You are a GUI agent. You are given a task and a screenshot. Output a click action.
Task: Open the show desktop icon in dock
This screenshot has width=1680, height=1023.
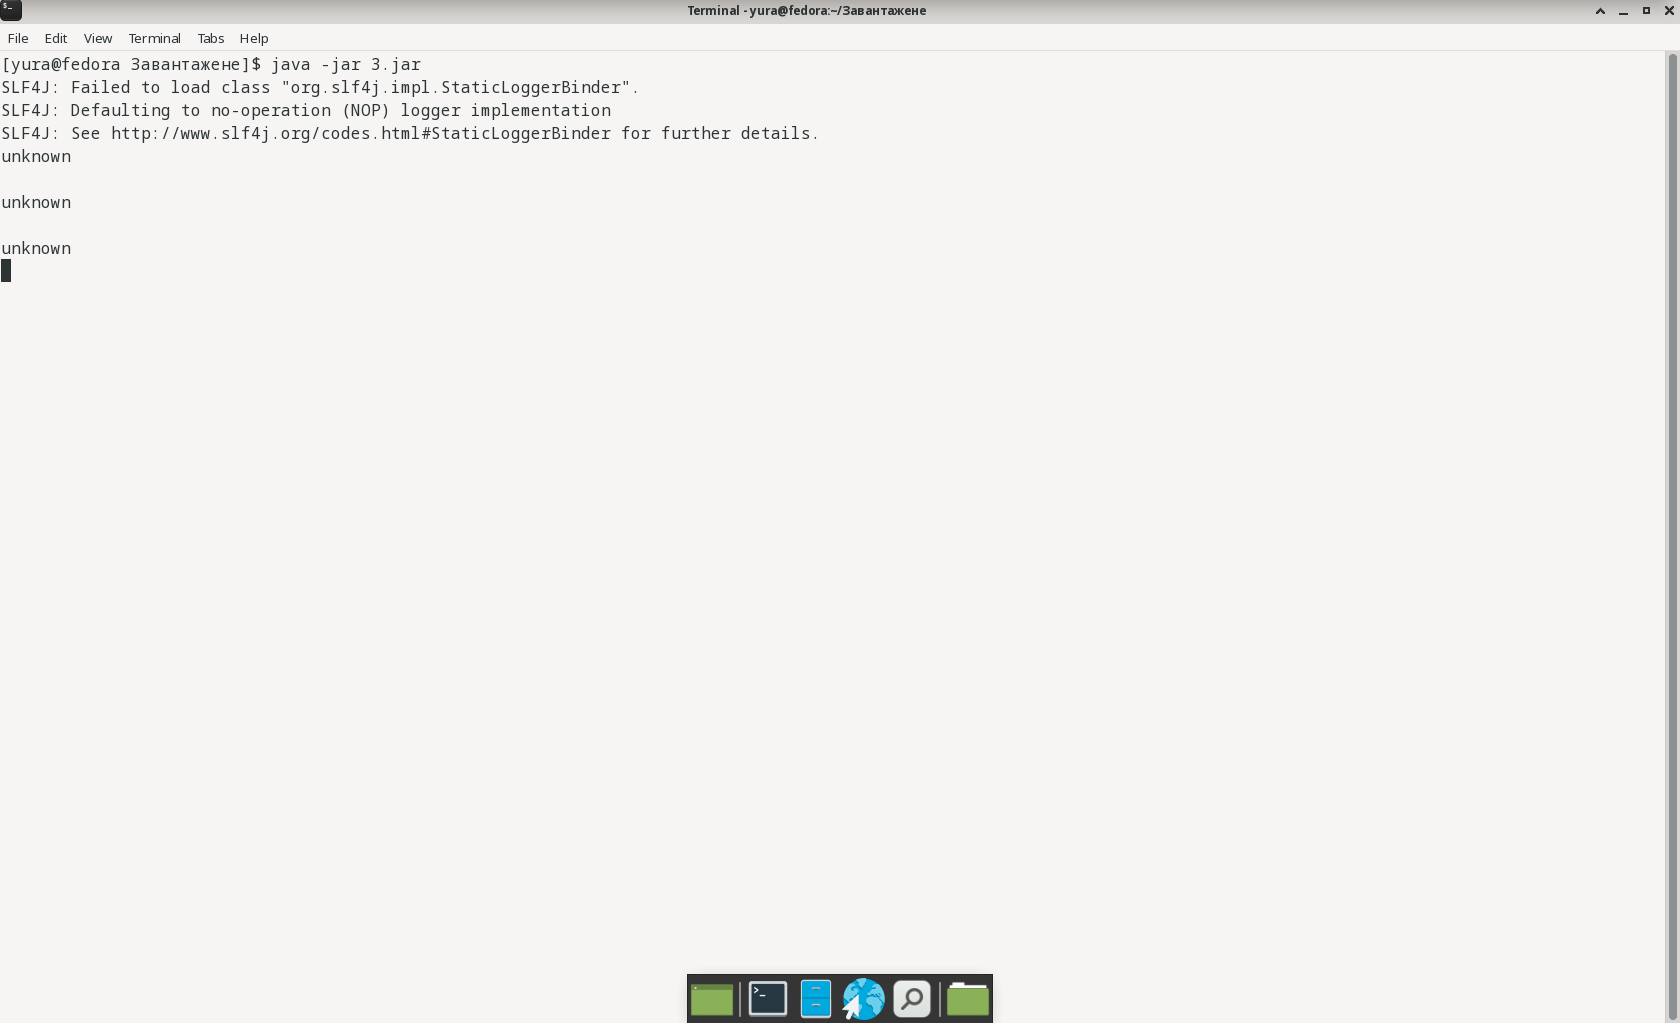click(712, 999)
